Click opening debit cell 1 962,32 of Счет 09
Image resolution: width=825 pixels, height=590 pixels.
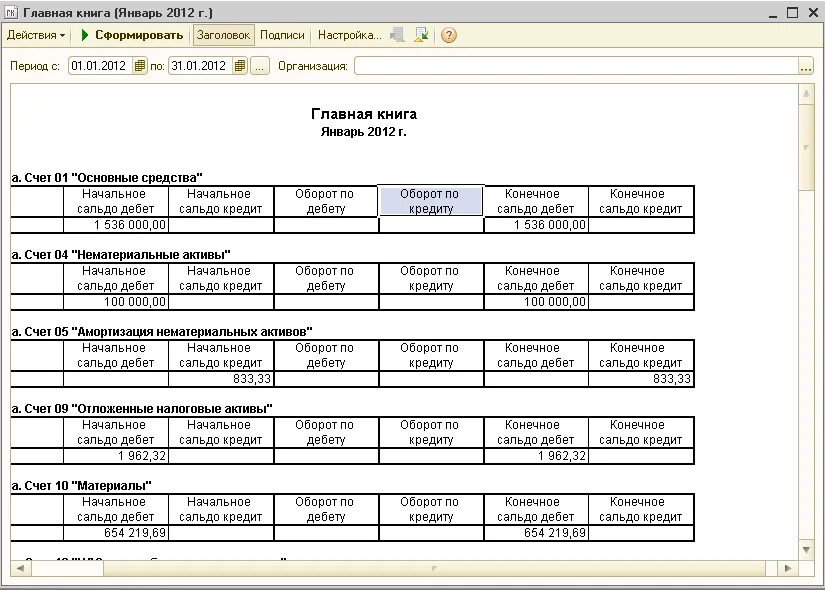point(116,456)
